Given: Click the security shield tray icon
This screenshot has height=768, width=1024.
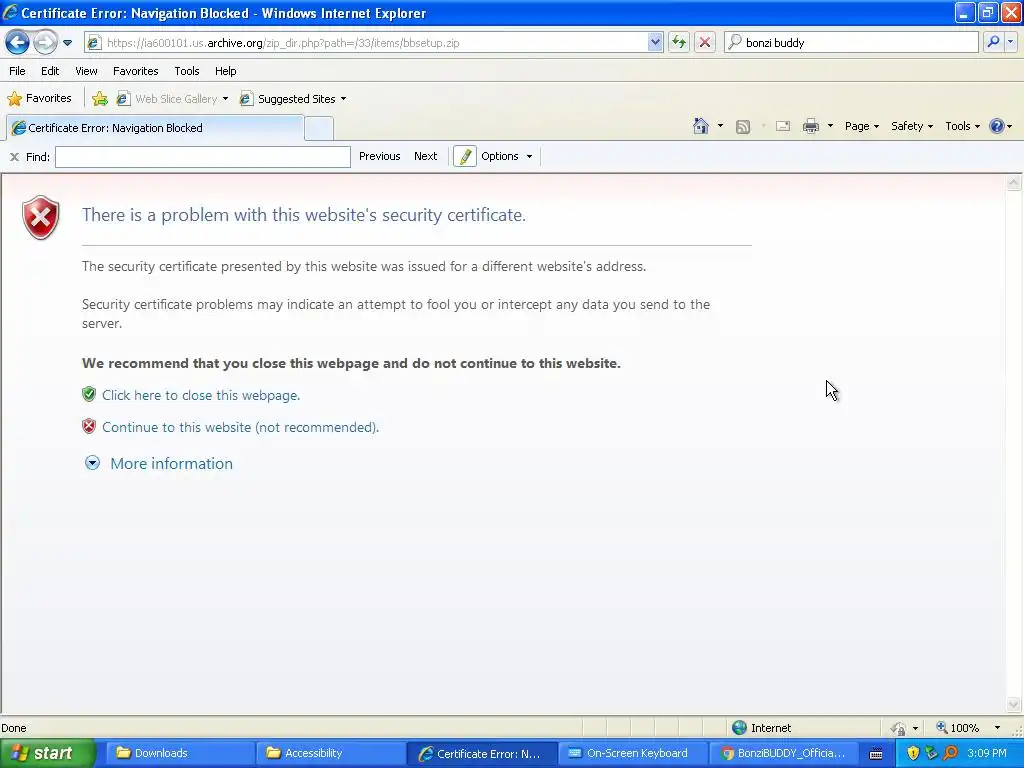Looking at the screenshot, I should coord(913,753).
